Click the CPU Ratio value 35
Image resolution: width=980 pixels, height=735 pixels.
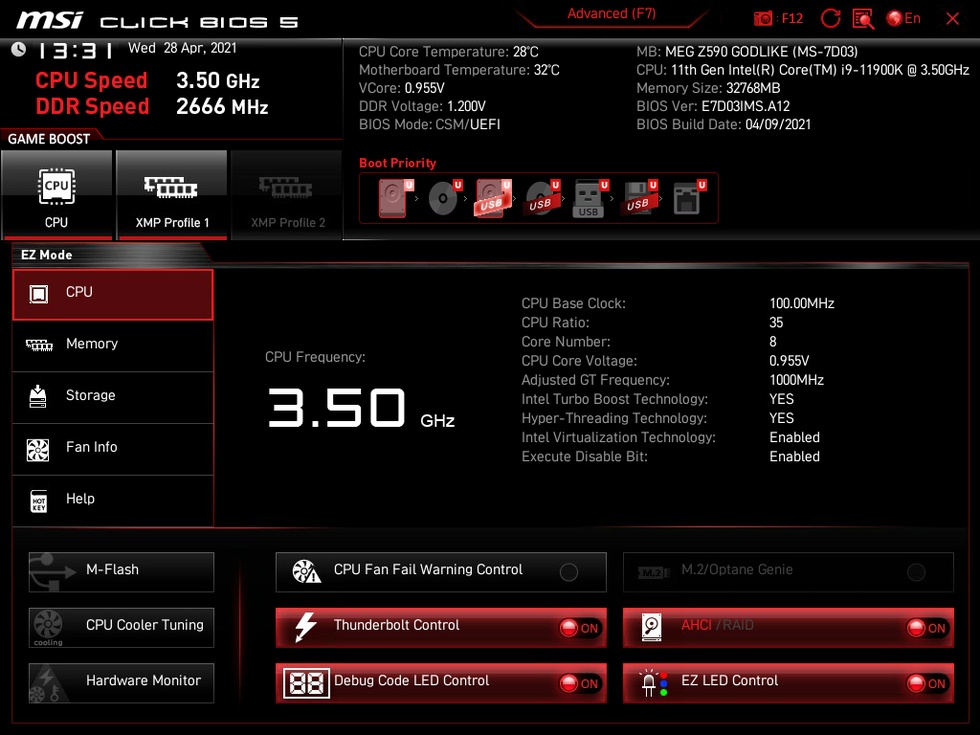point(776,322)
